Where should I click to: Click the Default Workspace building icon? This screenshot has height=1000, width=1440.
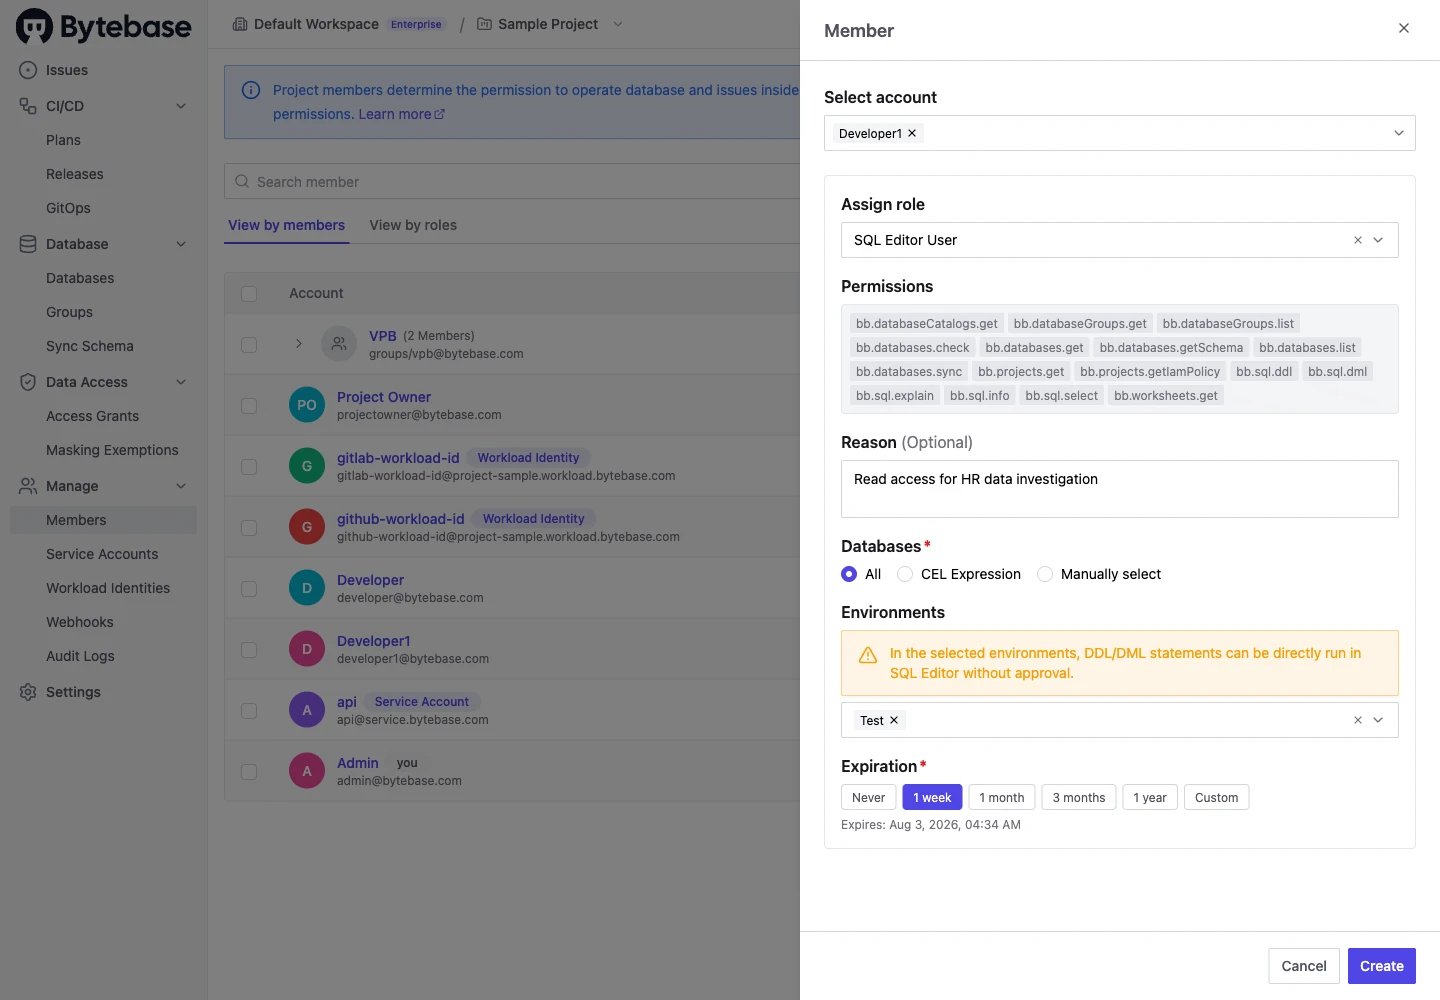(x=240, y=24)
